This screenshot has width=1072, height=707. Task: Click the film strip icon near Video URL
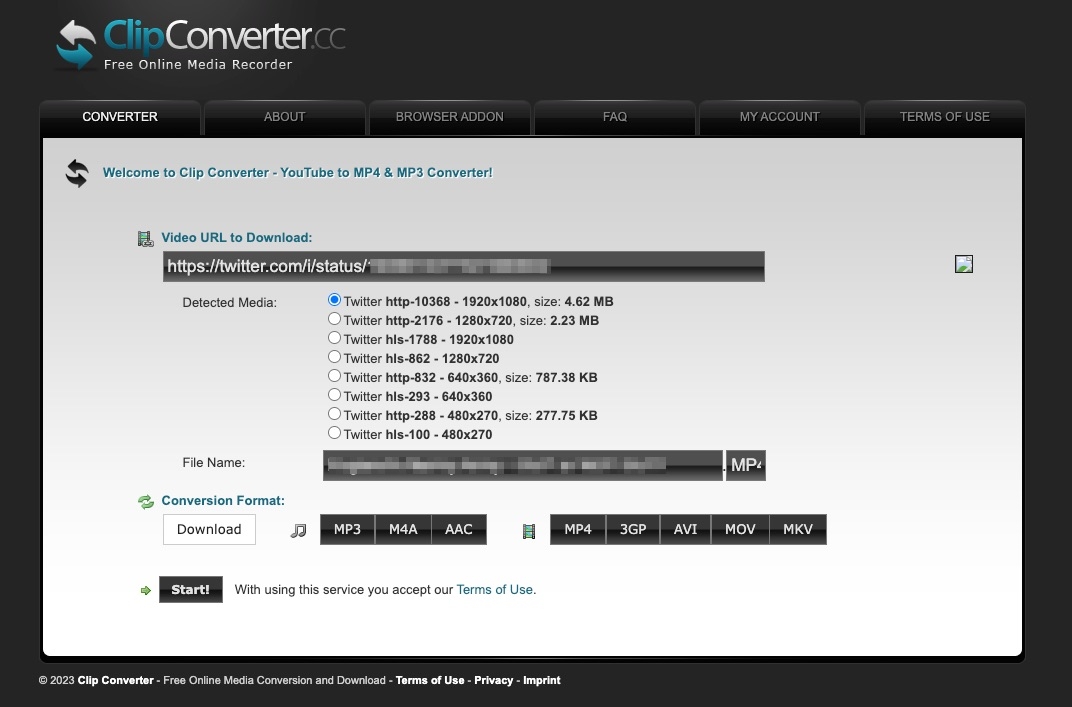[145, 239]
